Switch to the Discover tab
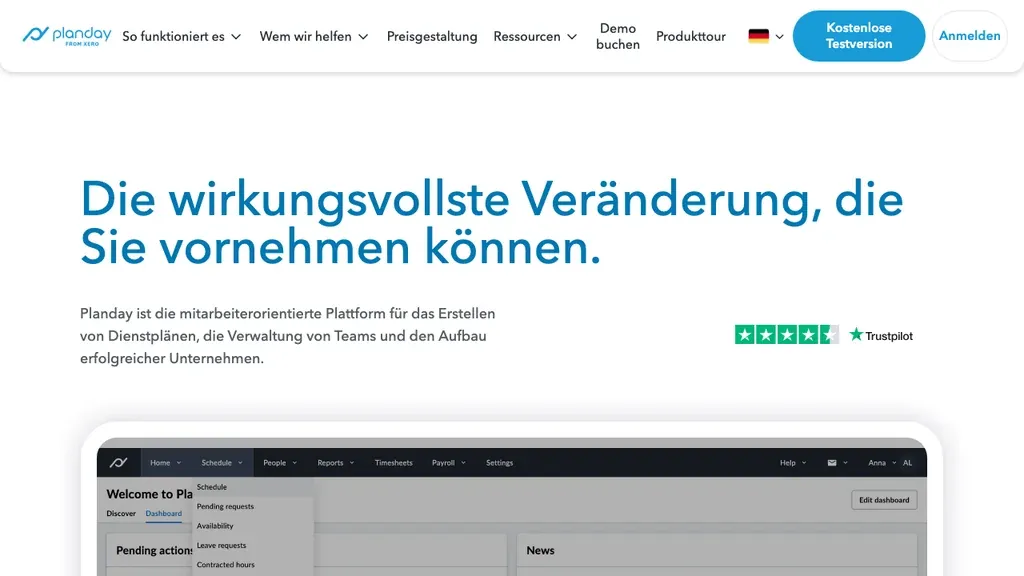Screen dimensions: 1024x576 pos(121,513)
